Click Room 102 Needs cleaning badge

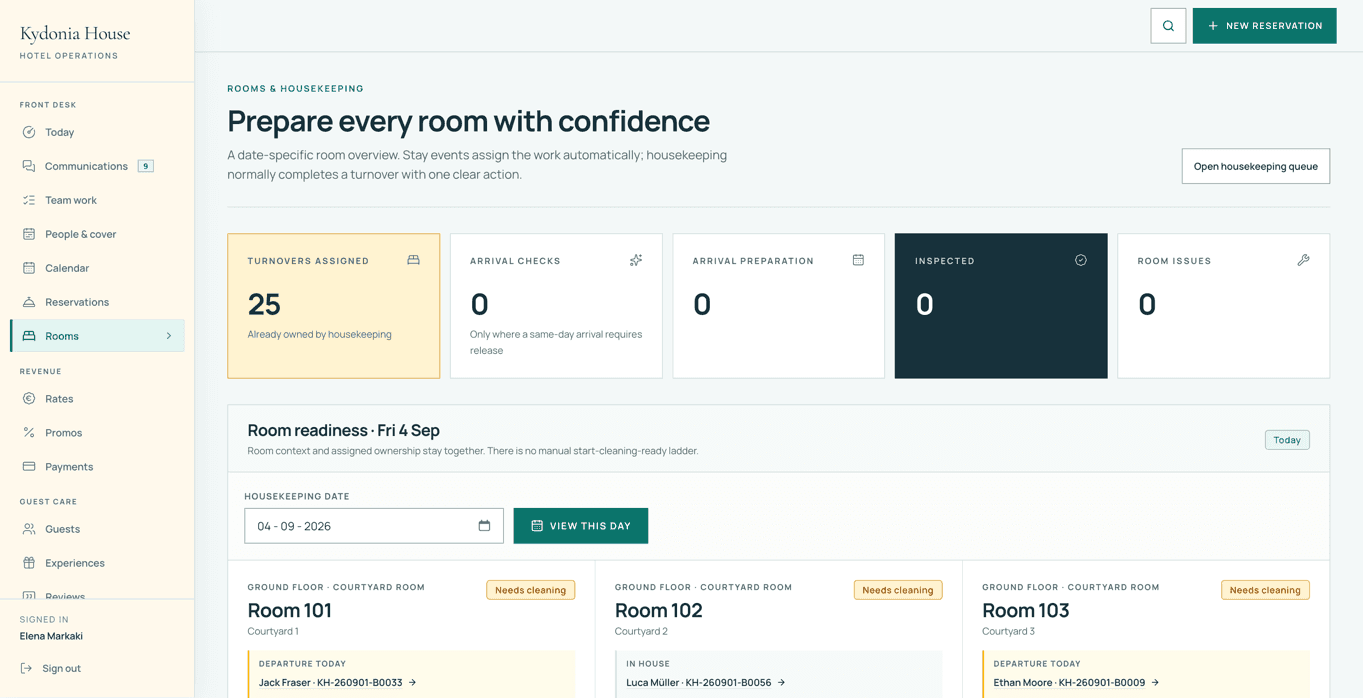(x=898, y=590)
